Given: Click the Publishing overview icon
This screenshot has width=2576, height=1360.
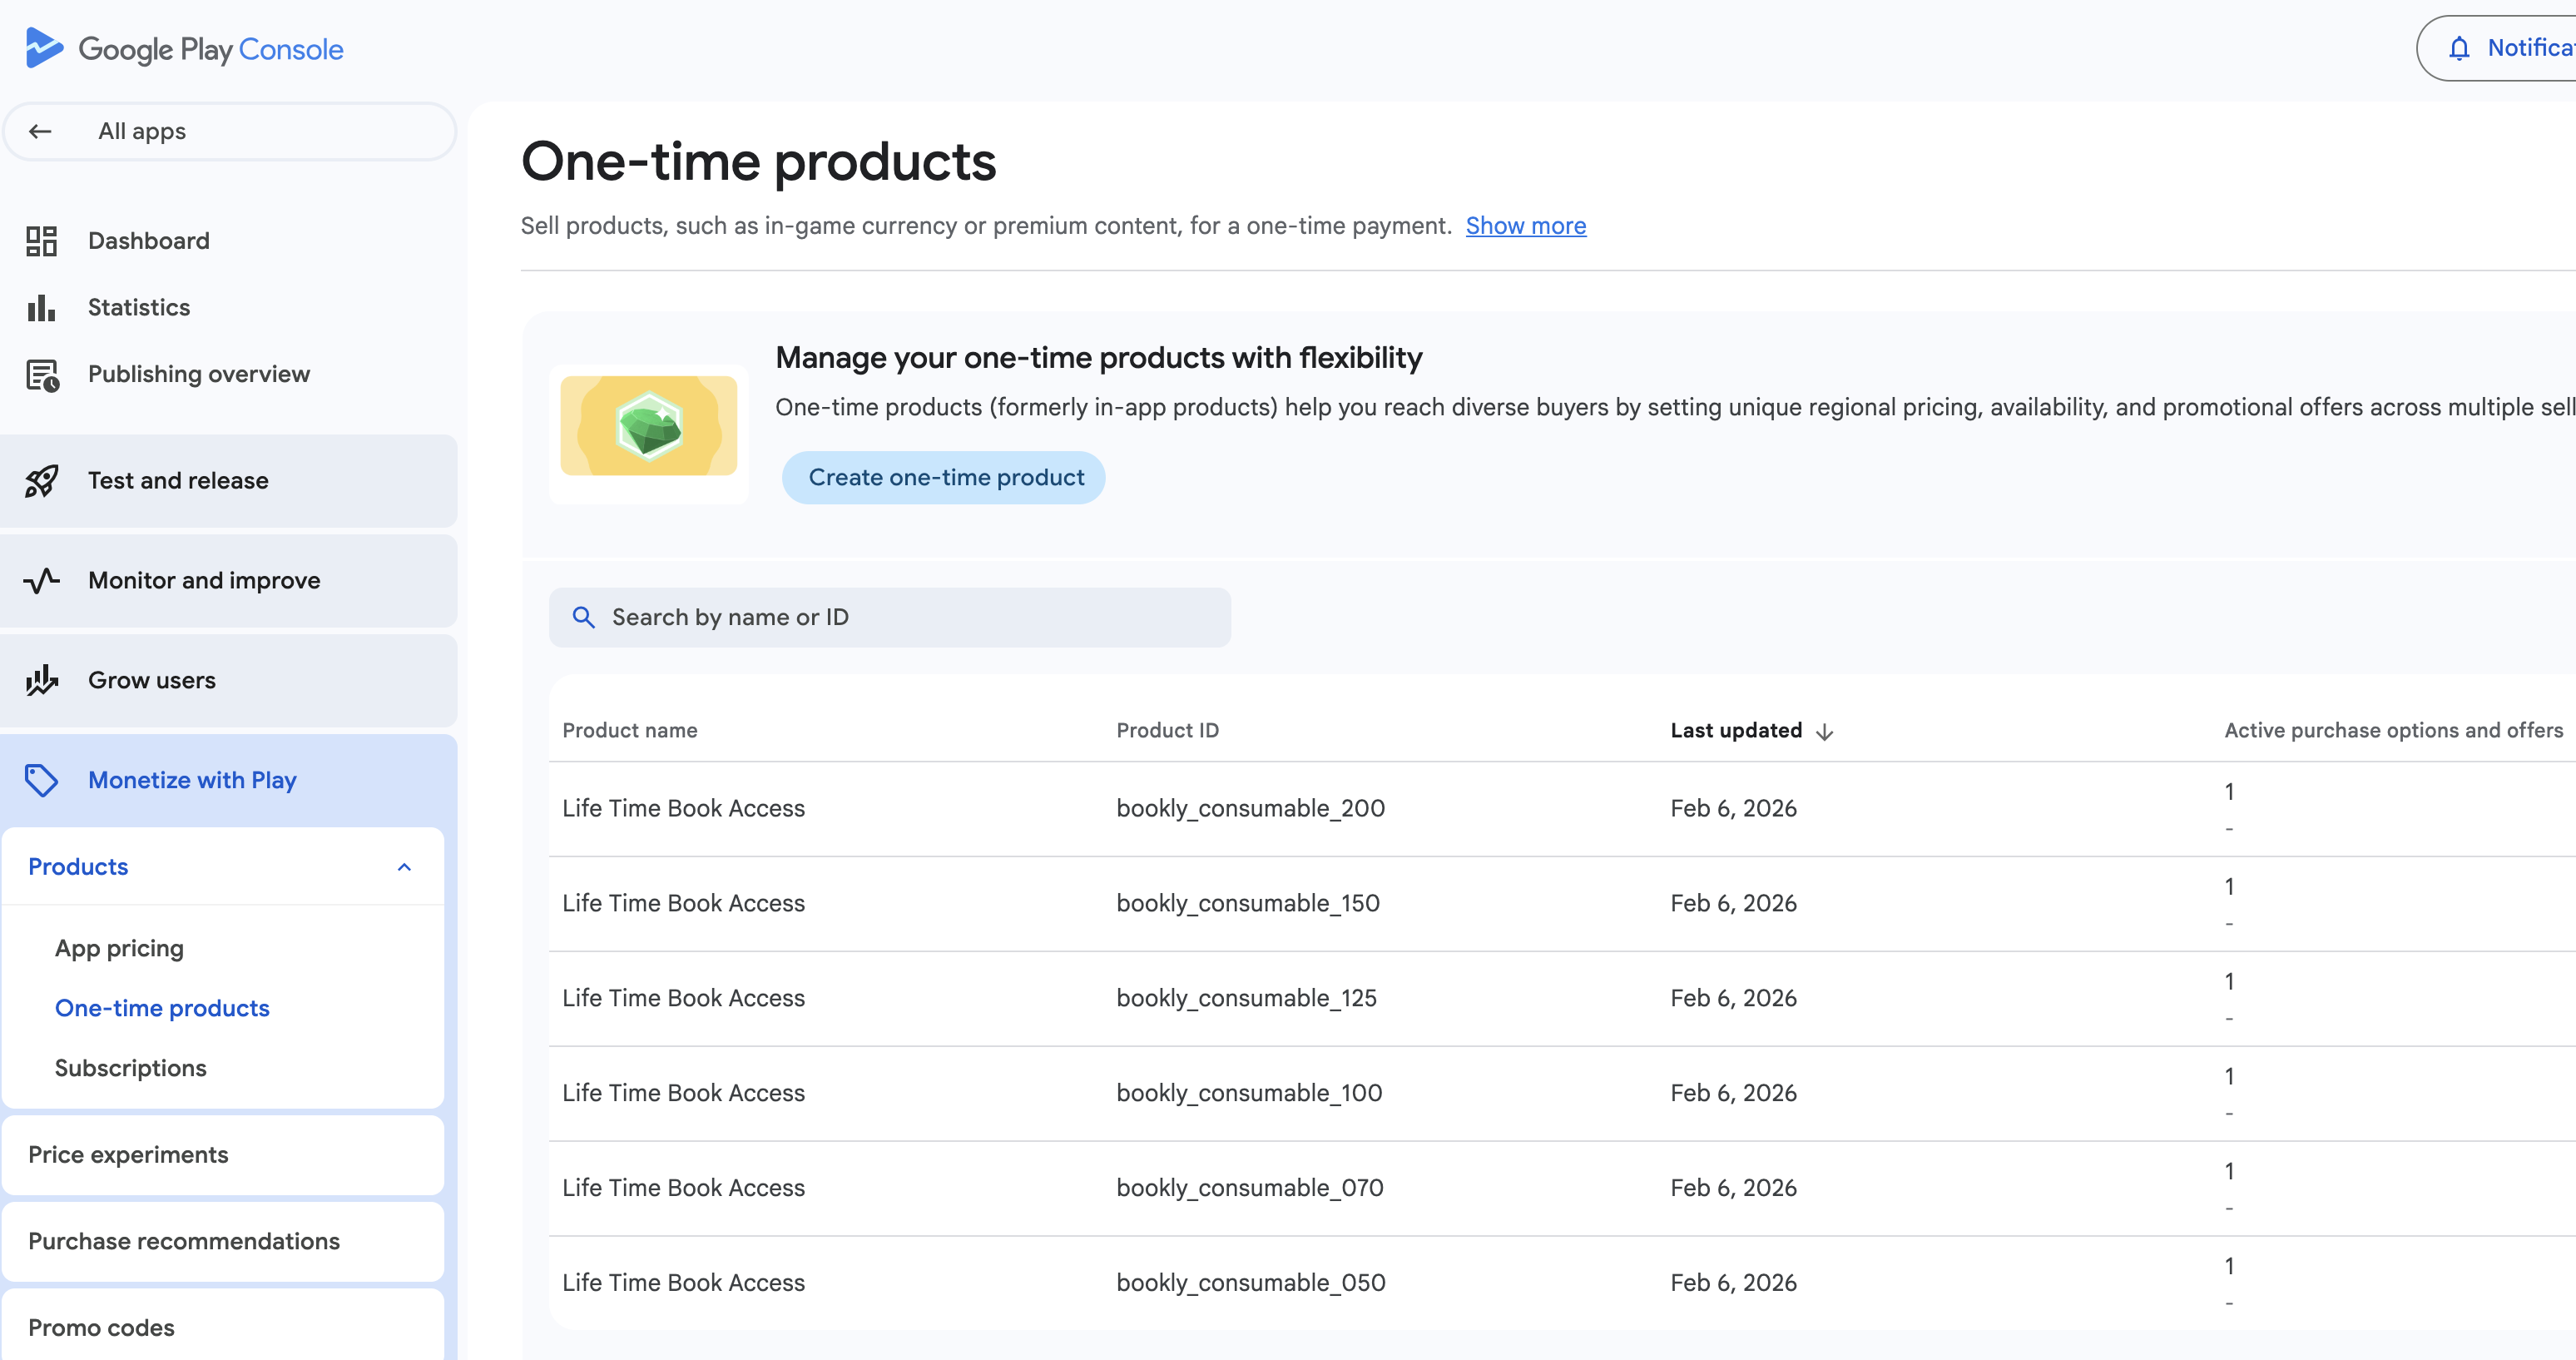Looking at the screenshot, I should [x=42, y=374].
